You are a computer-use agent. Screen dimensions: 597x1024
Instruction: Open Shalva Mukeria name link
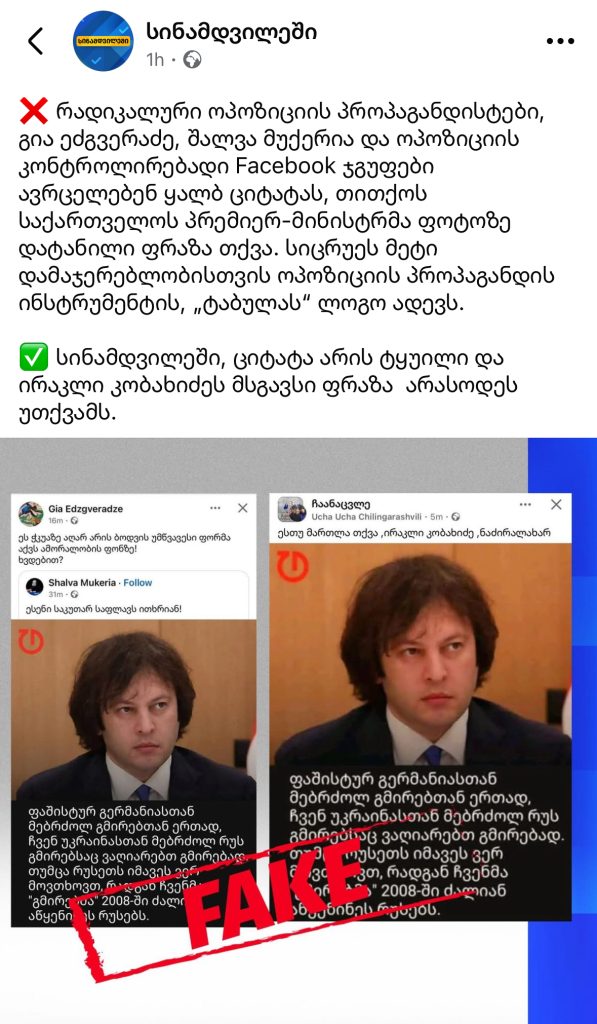pos(83,583)
